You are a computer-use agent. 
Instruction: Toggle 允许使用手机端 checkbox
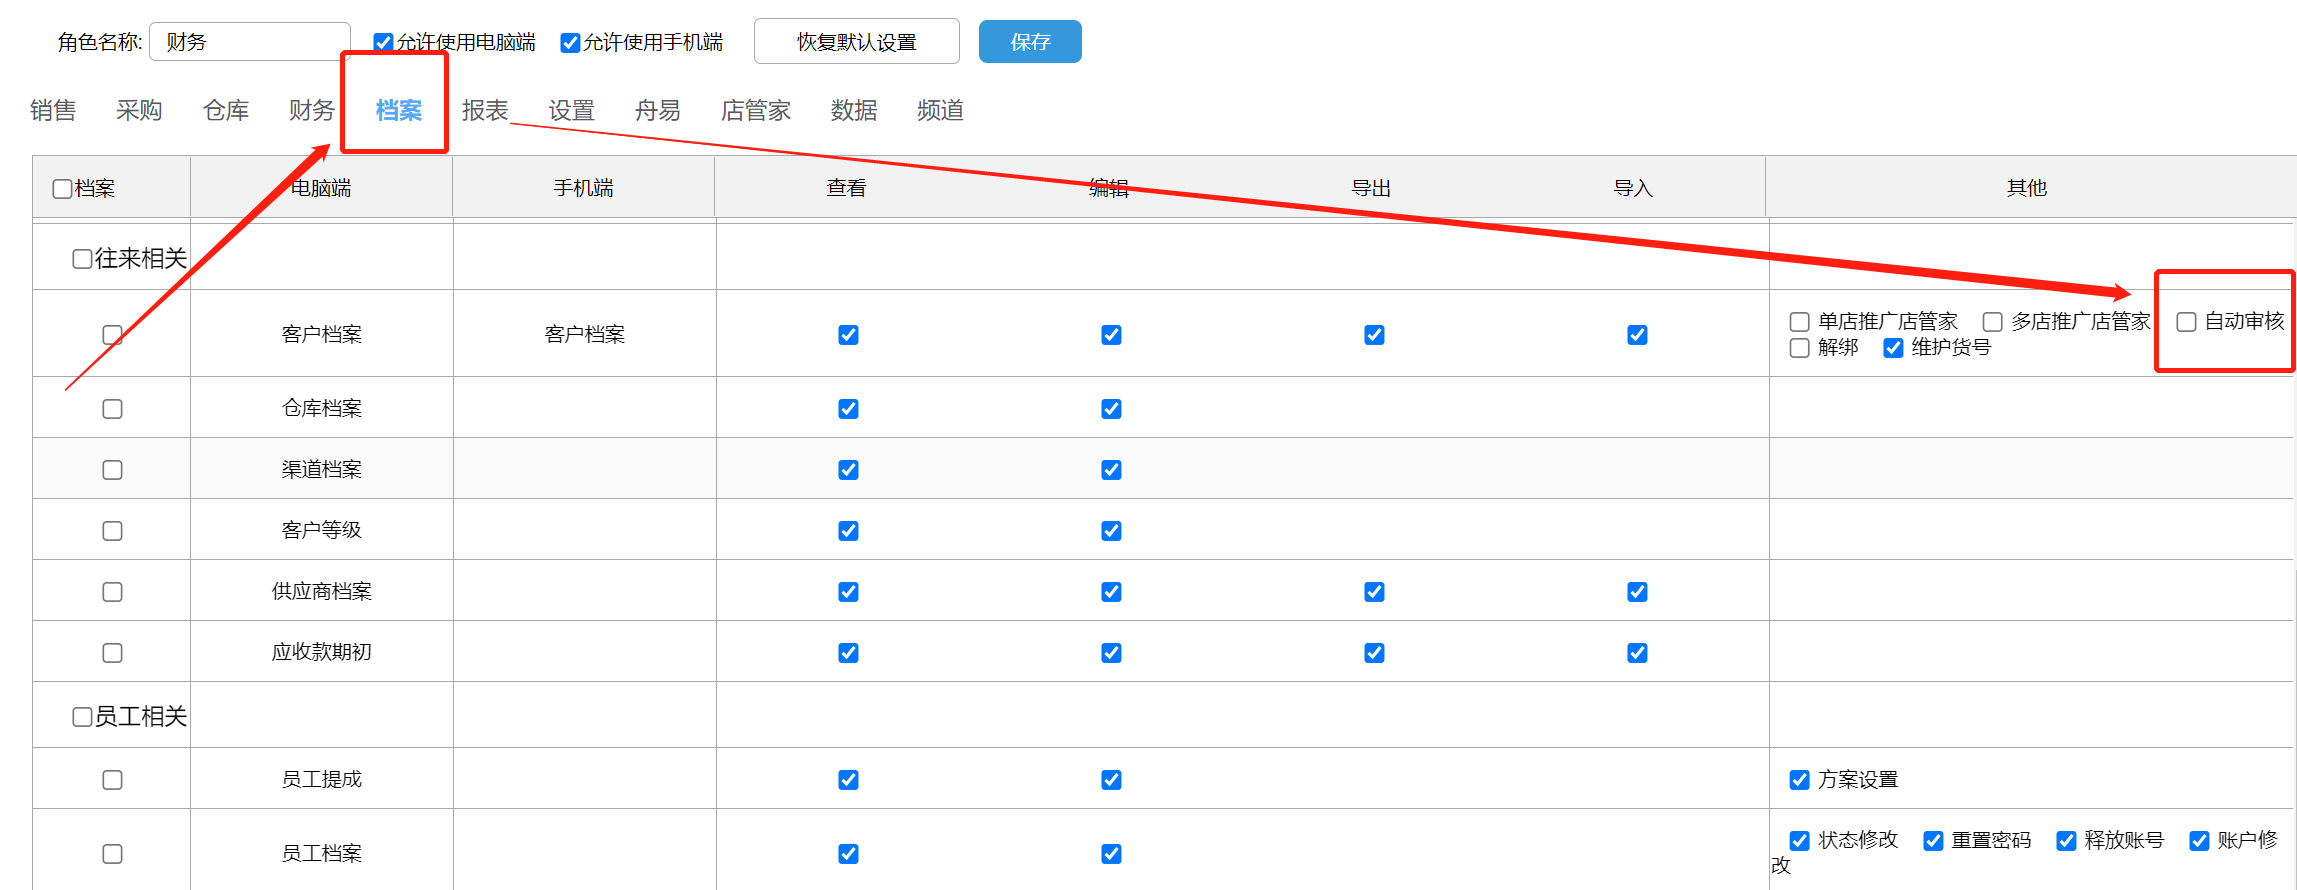point(570,43)
